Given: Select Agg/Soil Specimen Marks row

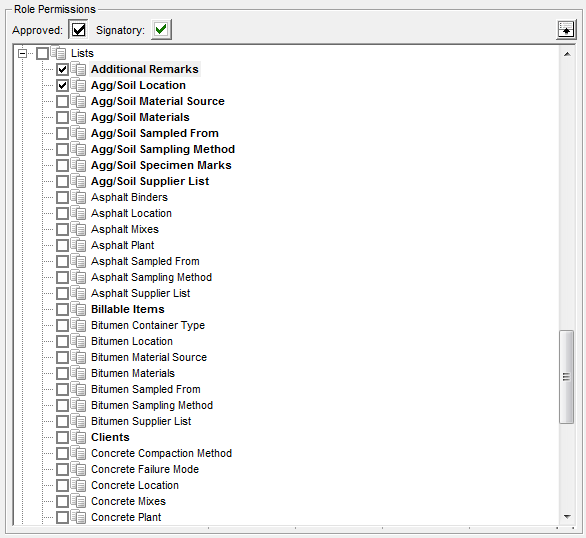Looking at the screenshot, I should click(161, 165).
